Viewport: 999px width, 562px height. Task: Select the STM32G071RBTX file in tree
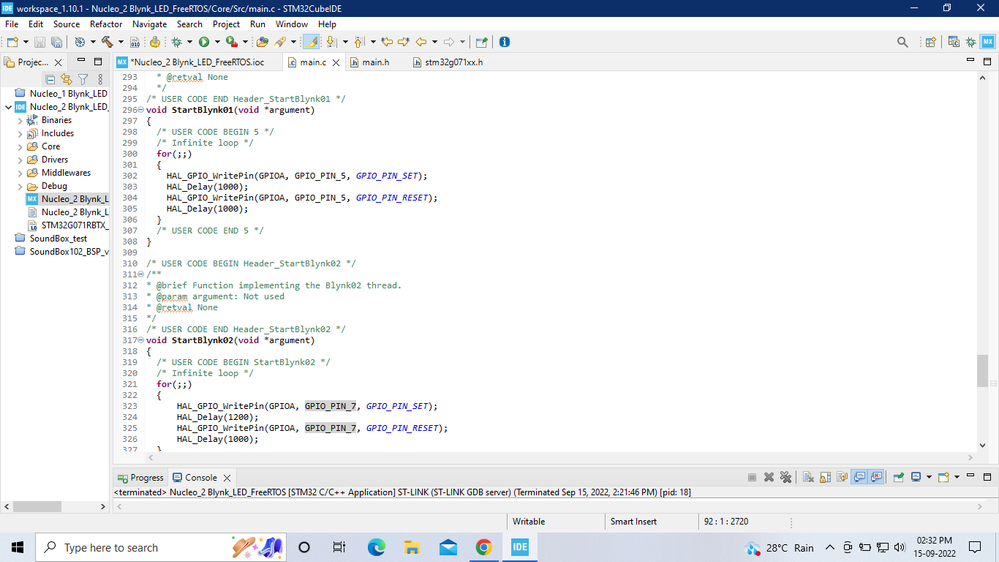click(75, 226)
